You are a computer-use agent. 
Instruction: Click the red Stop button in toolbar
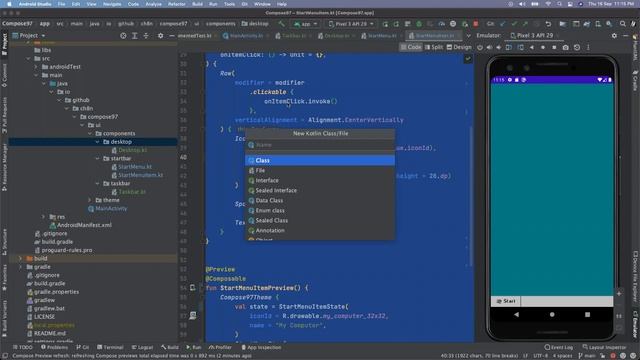[x=476, y=24]
